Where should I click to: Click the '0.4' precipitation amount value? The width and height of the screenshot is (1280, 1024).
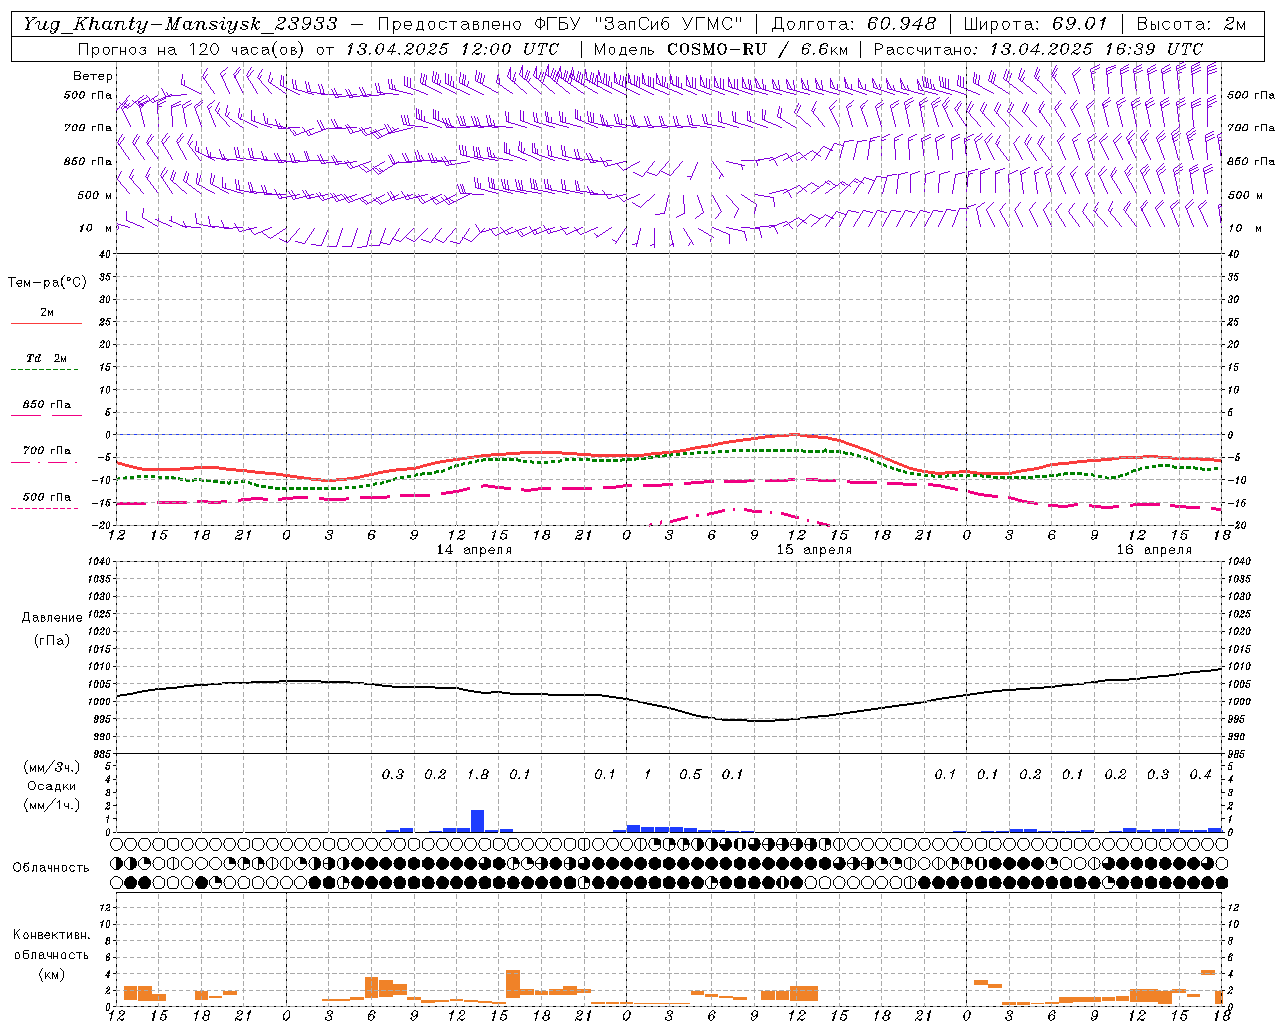pos(1200,774)
